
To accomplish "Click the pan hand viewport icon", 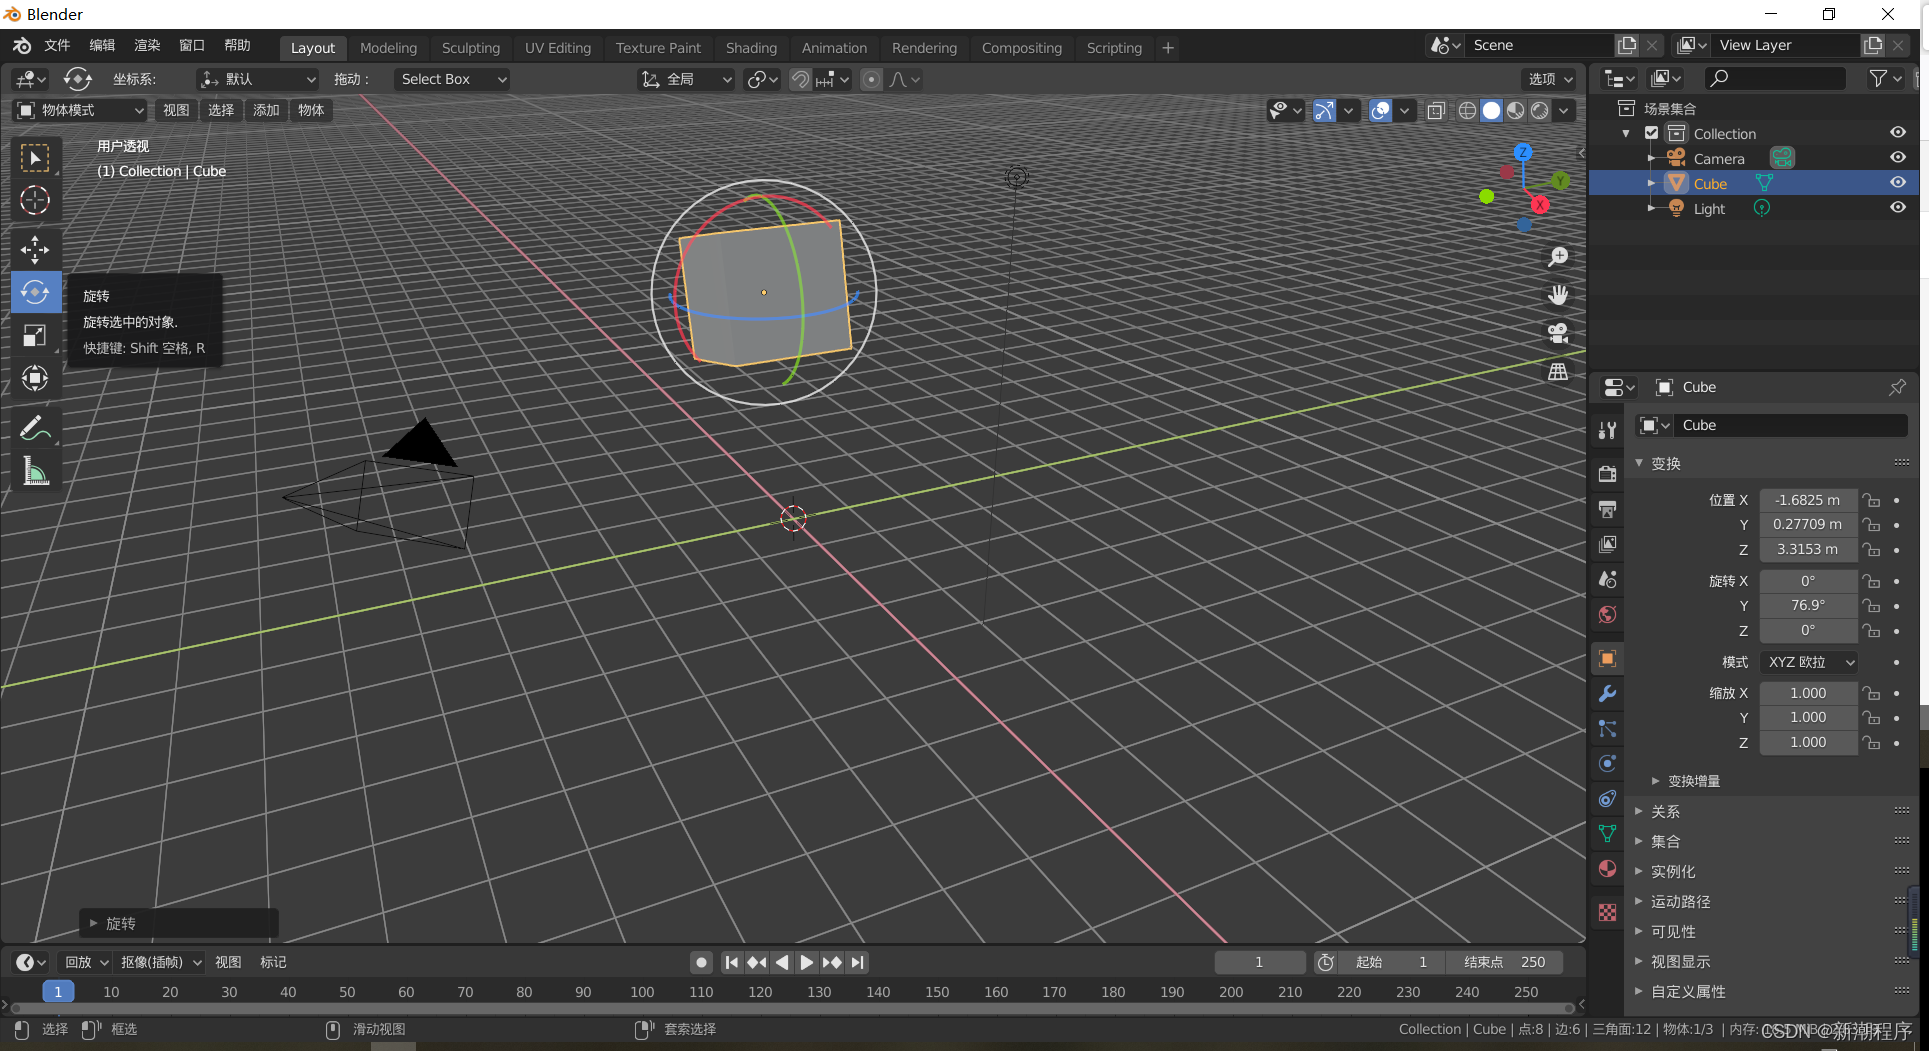I will (1558, 295).
